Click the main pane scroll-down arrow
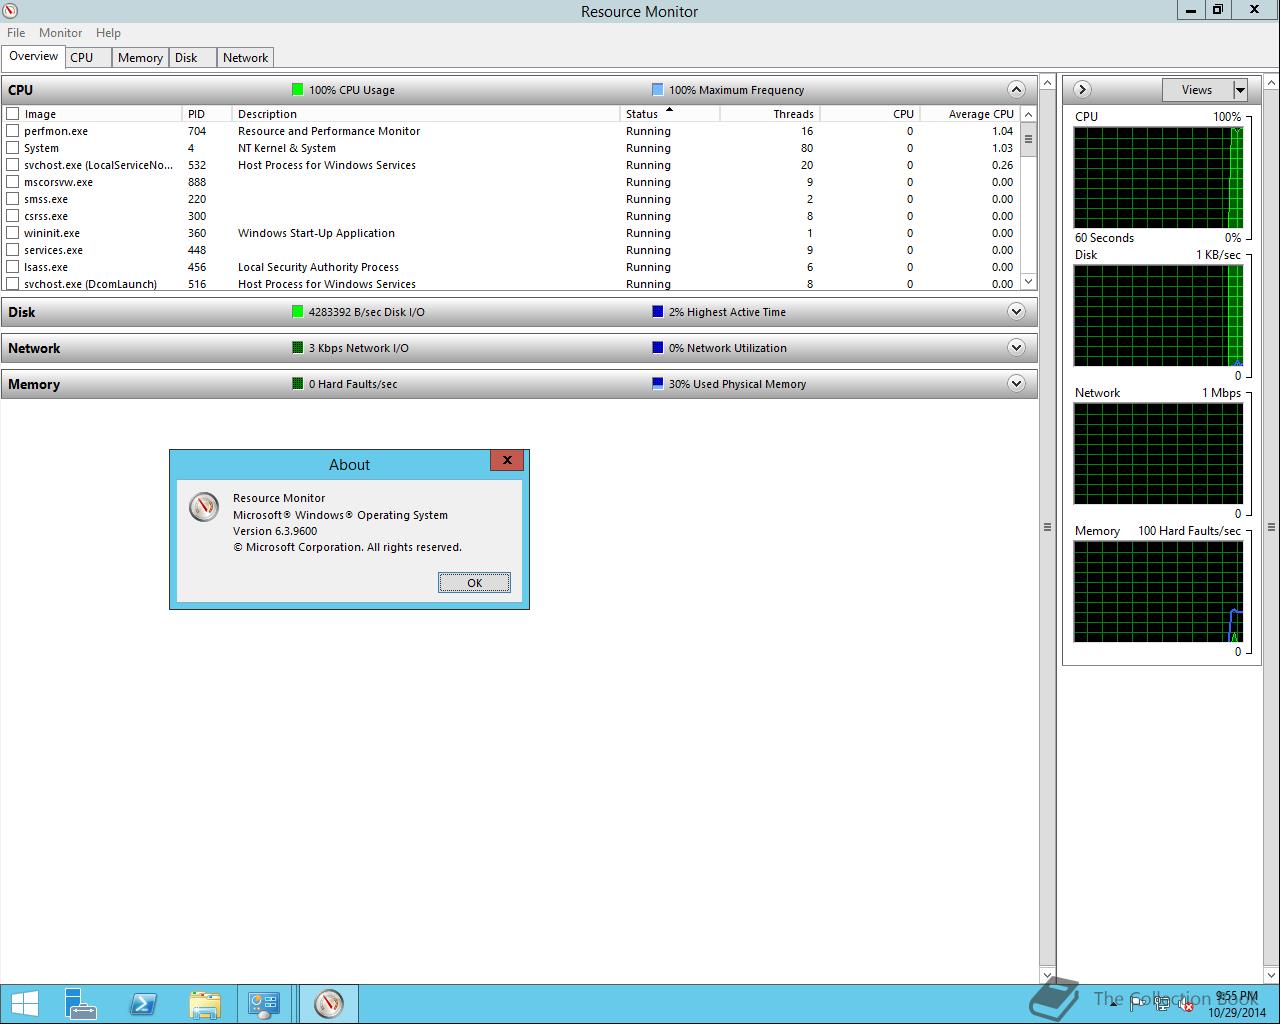This screenshot has height=1024, width=1280. coord(1047,975)
